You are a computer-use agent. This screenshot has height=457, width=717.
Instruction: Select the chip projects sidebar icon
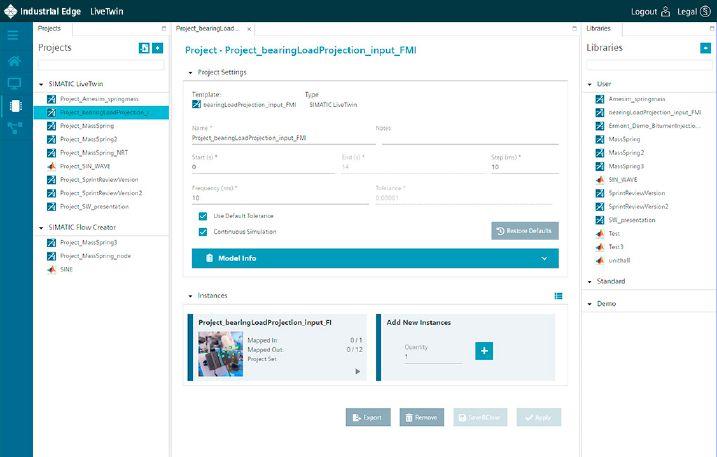[x=16, y=106]
